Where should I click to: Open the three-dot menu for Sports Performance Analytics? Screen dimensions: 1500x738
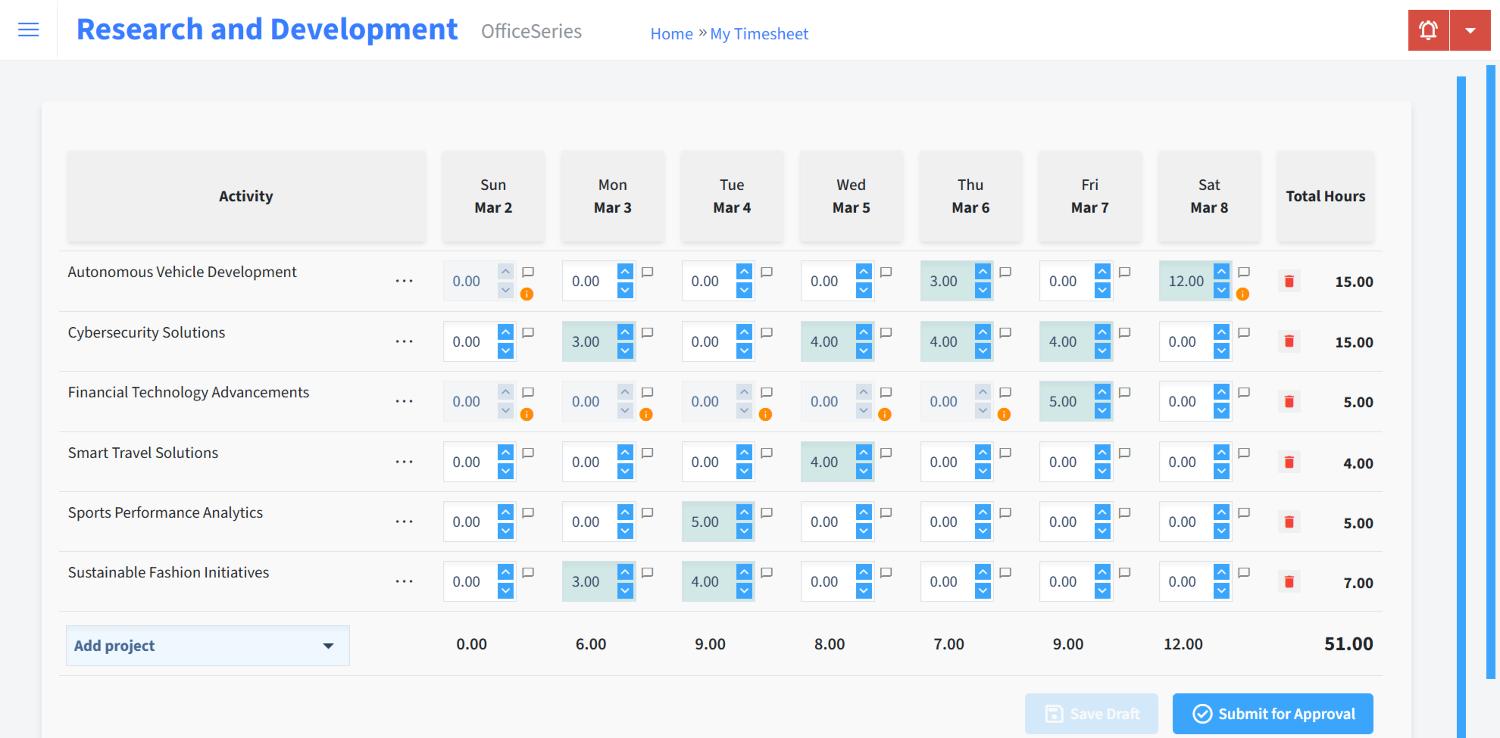(404, 522)
